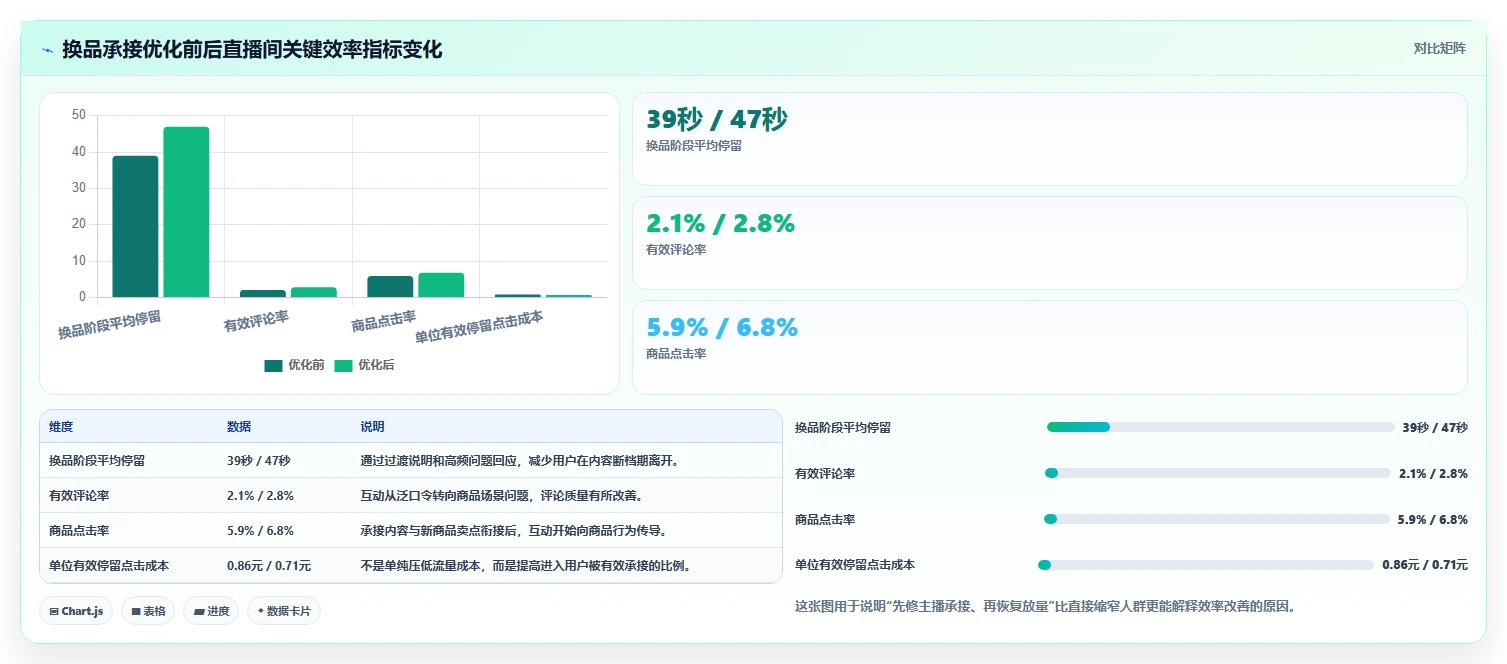Click the description starting with 不是单纯压低流量成本
1507x664 pixels.
click(526, 566)
